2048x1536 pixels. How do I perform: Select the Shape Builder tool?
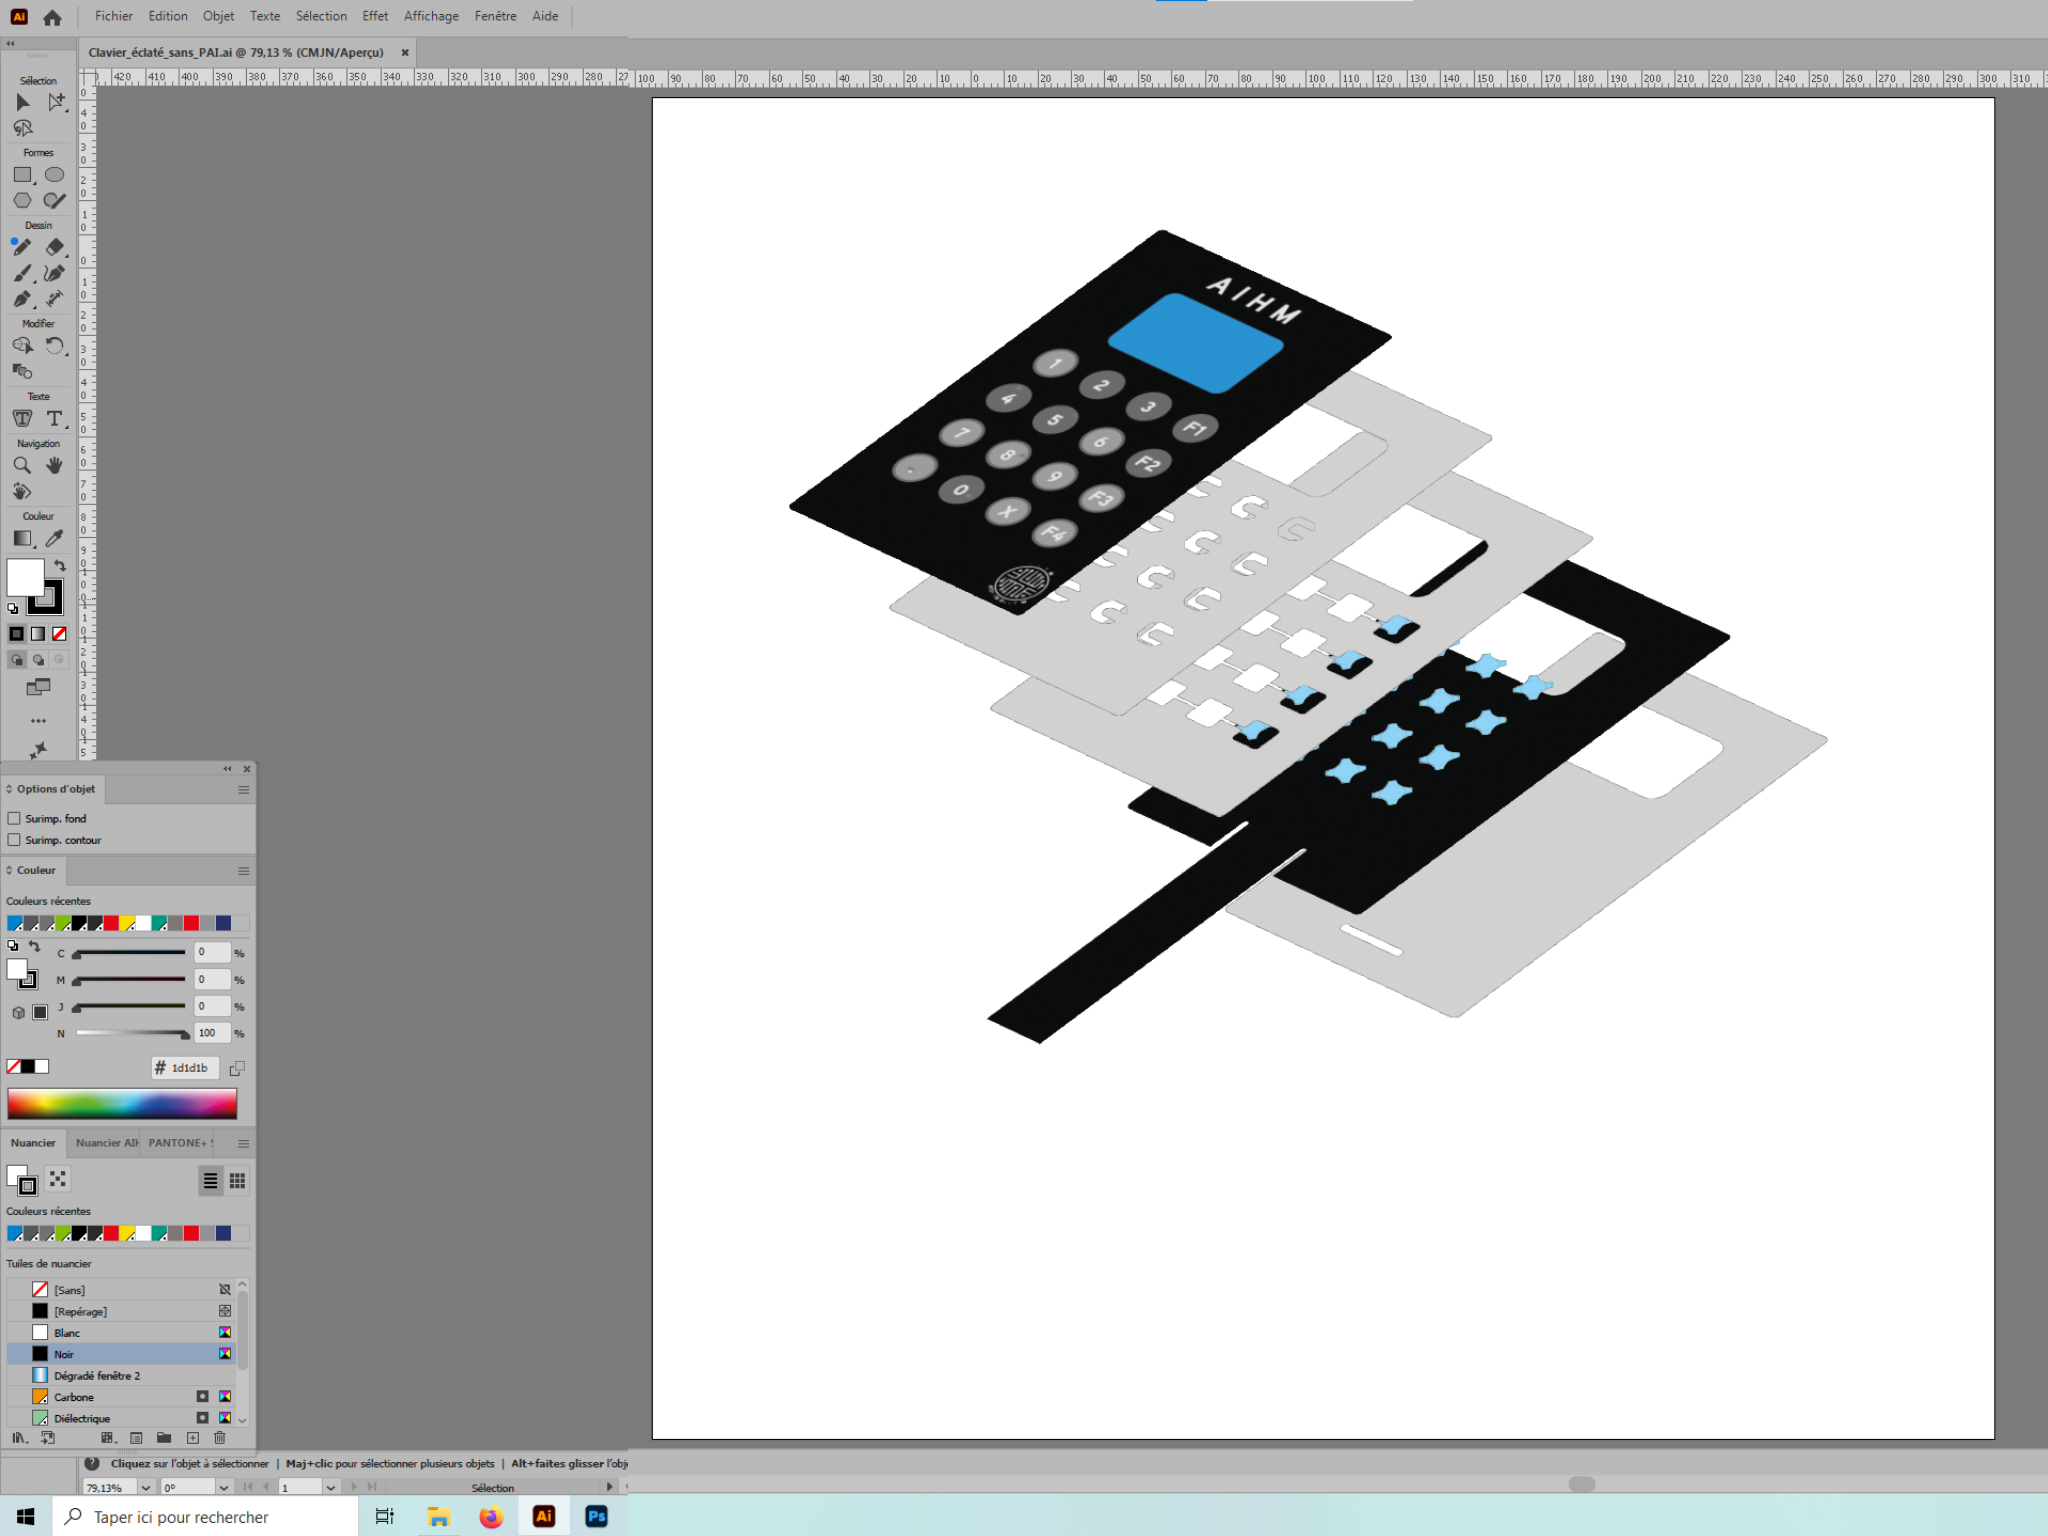(x=22, y=346)
